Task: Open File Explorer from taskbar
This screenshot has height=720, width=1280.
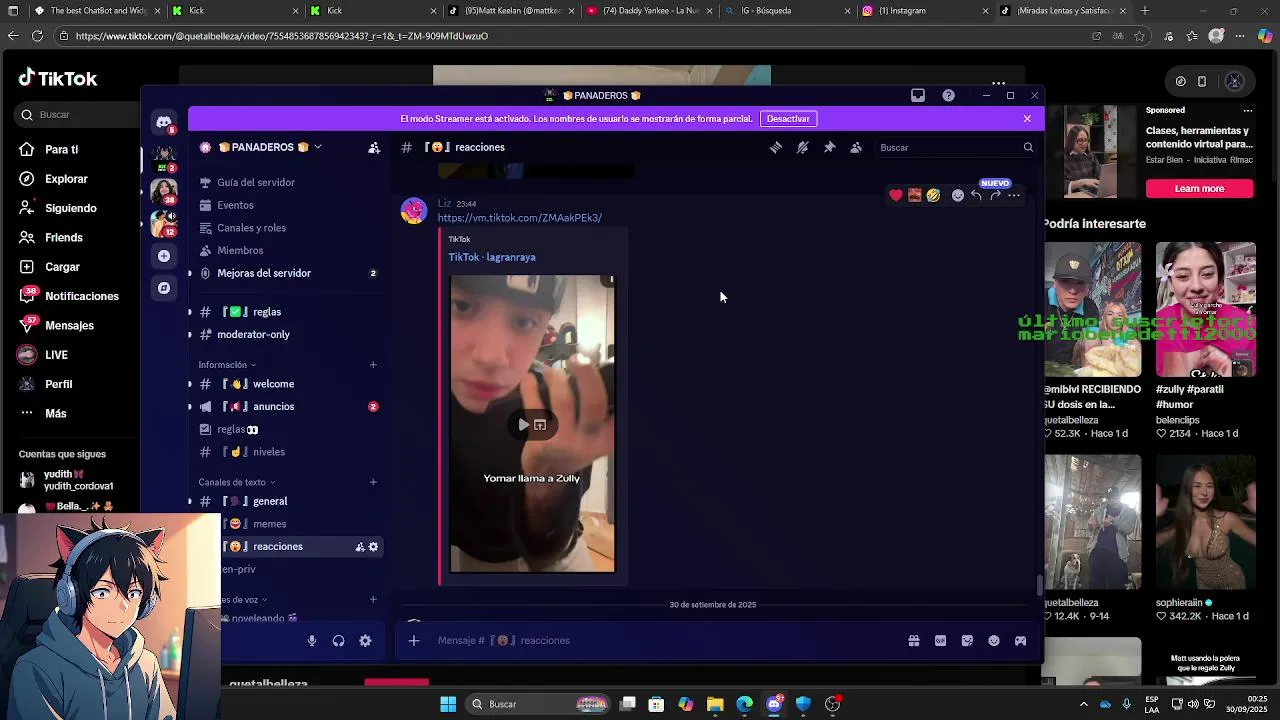Action: pyautogui.click(x=715, y=704)
